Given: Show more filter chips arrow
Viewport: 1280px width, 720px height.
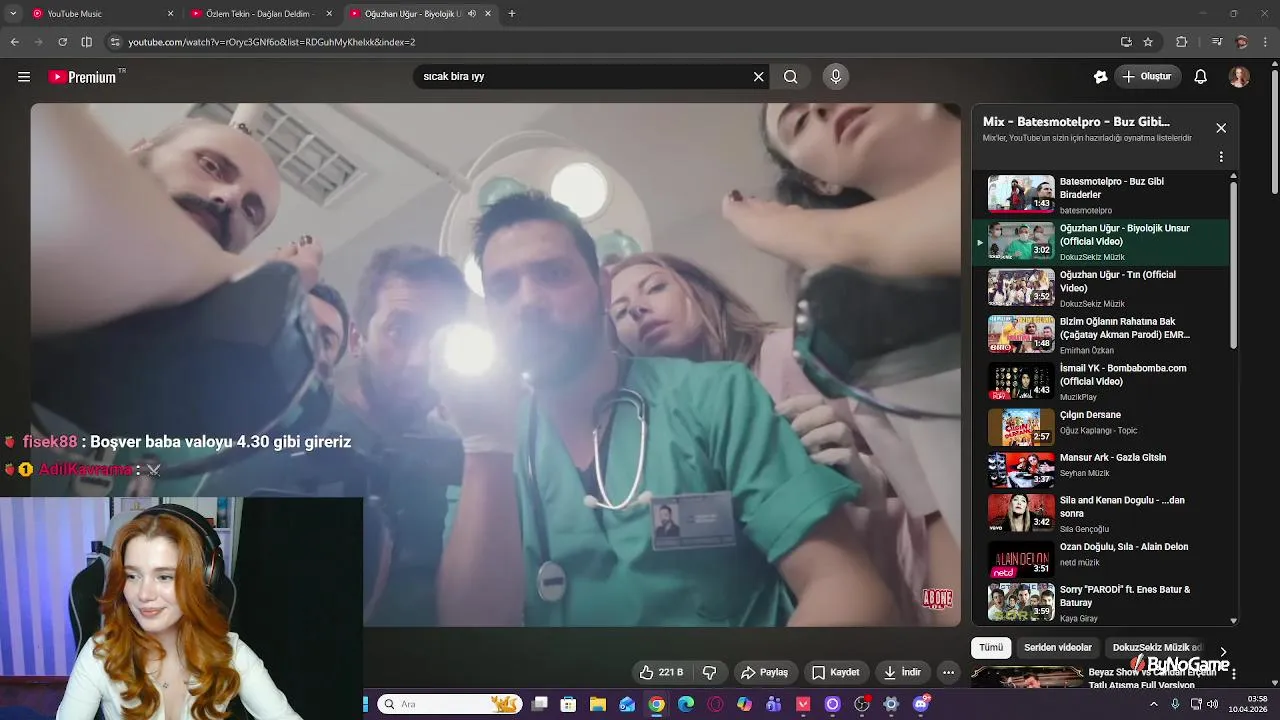Looking at the screenshot, I should pyautogui.click(x=1222, y=652).
